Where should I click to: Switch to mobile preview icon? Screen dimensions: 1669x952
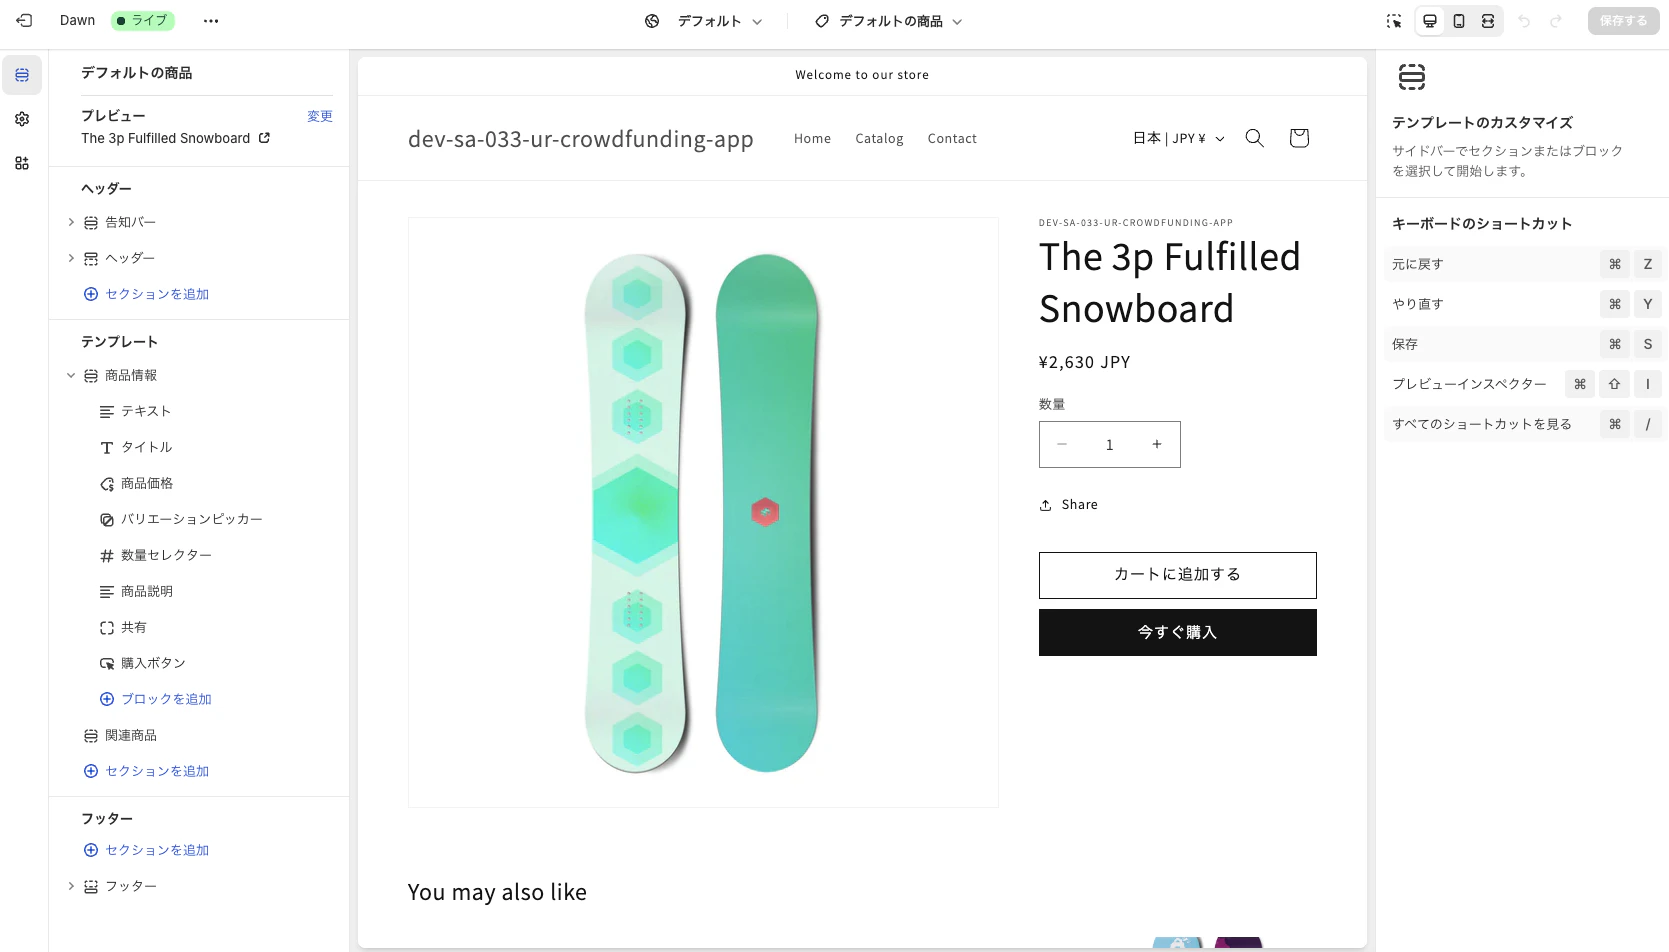tap(1459, 21)
